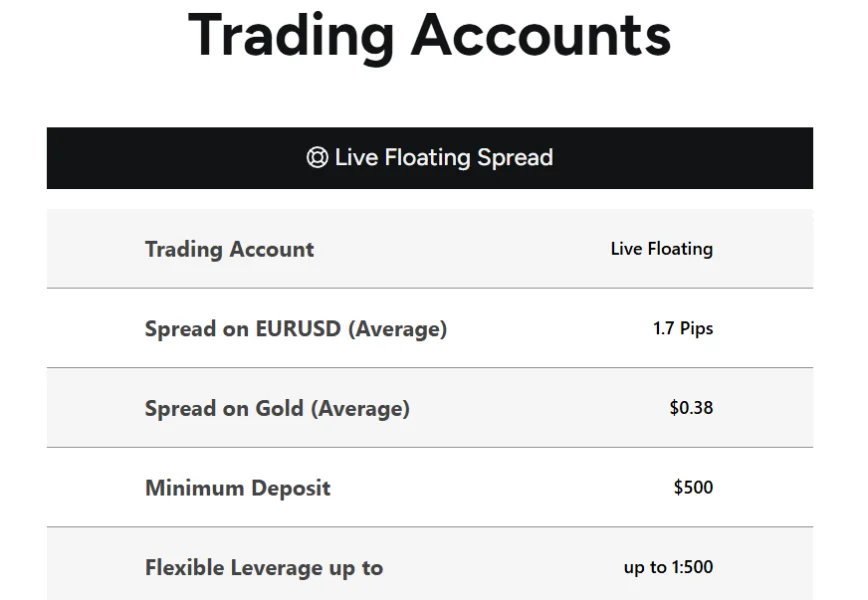Click the lifebuoy icon beside Live Floating Spread

point(317,158)
